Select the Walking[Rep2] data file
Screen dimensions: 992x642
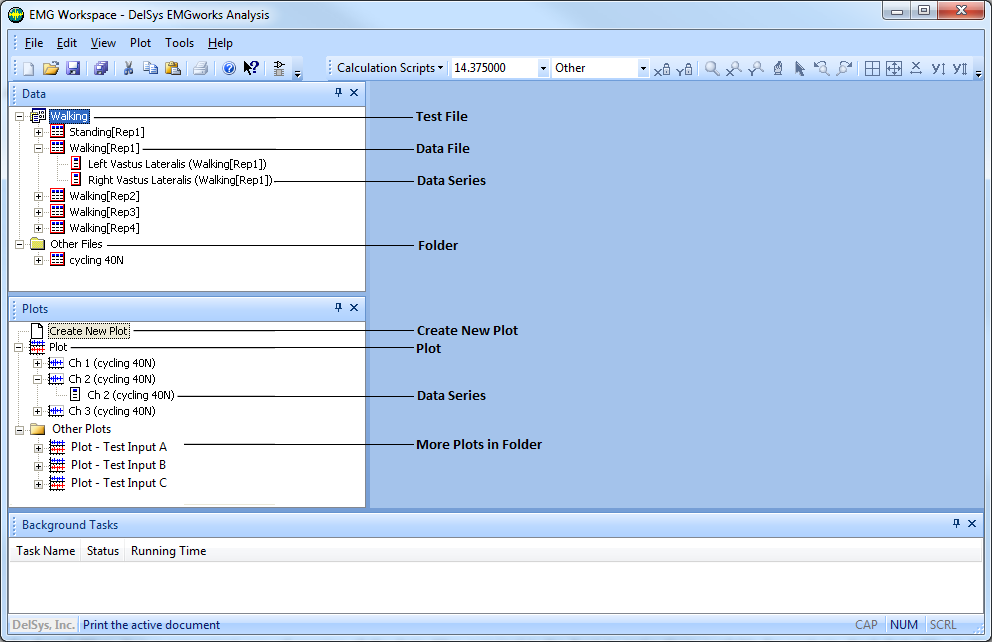104,196
